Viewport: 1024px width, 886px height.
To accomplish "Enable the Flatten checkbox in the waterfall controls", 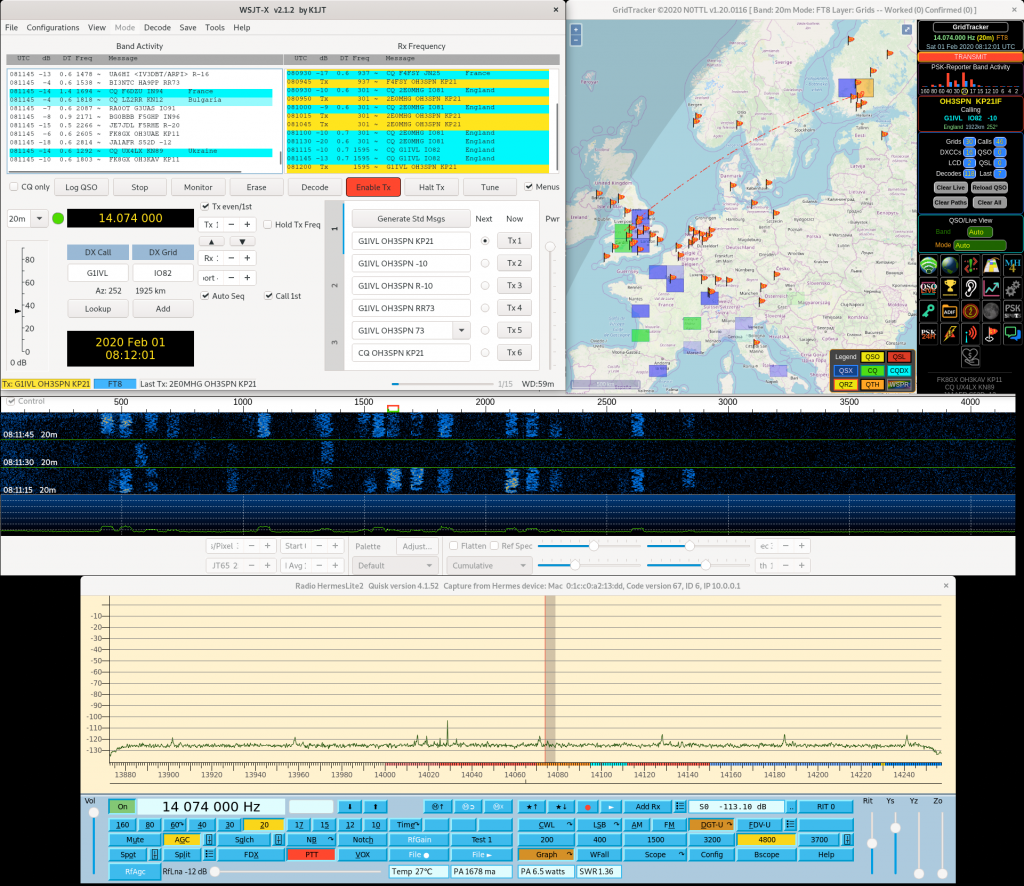I will (453, 546).
